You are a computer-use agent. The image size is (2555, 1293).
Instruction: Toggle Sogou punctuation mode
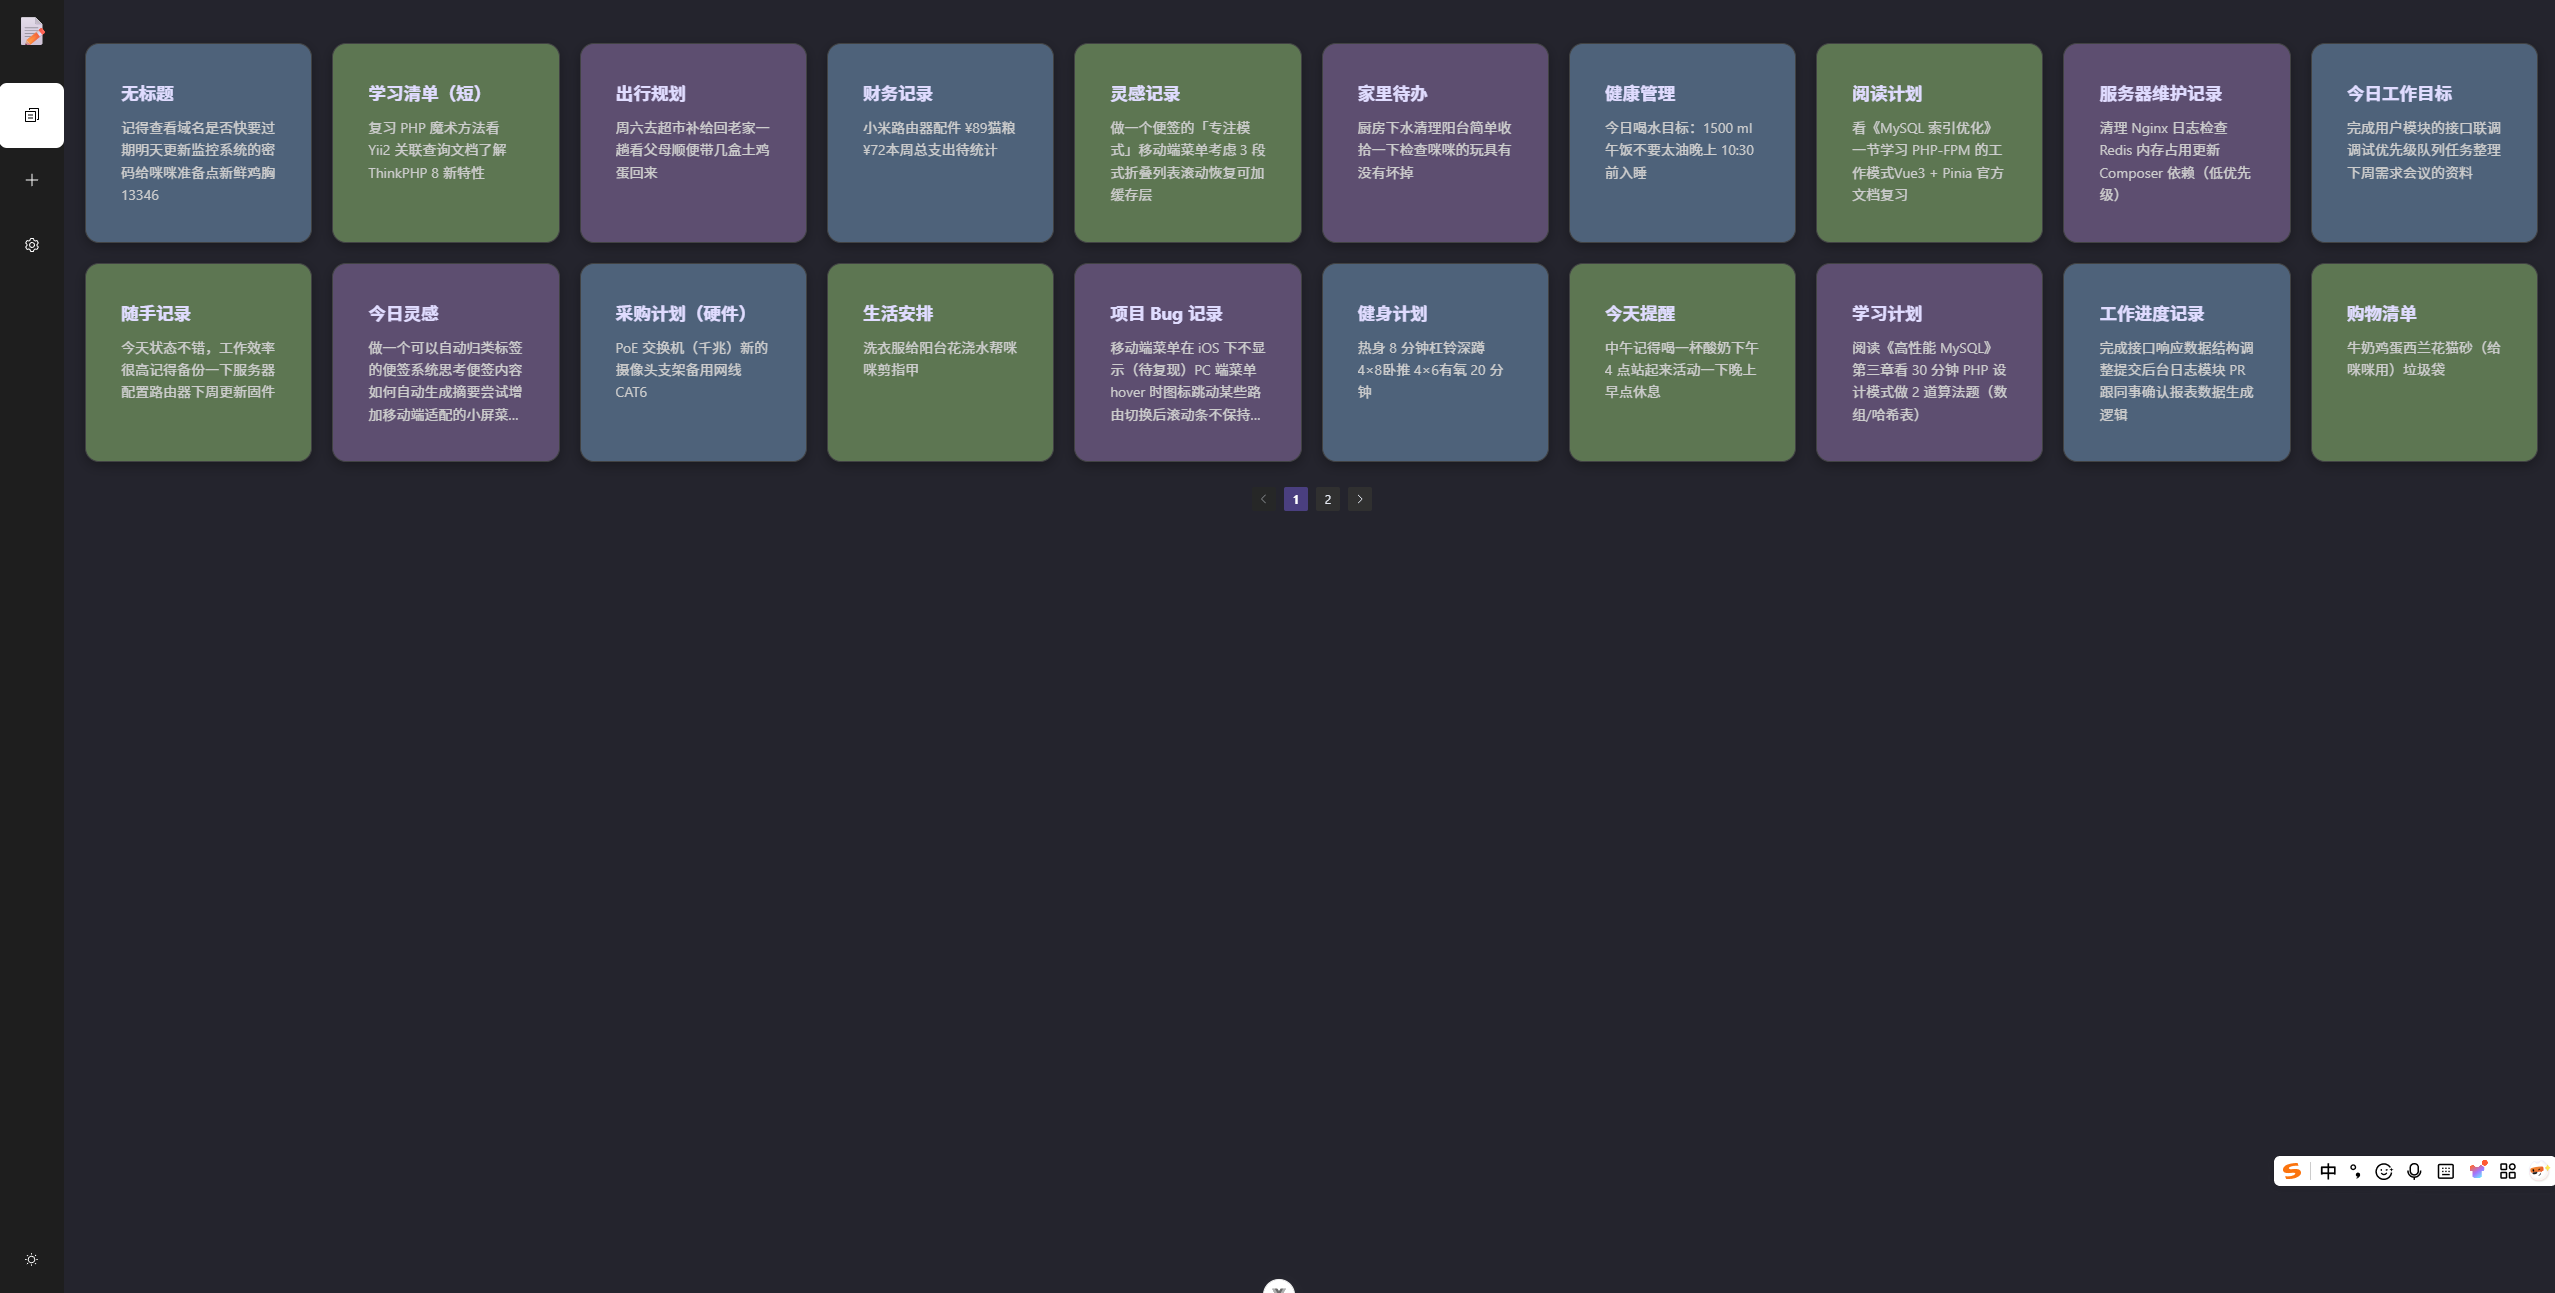coord(2355,1171)
